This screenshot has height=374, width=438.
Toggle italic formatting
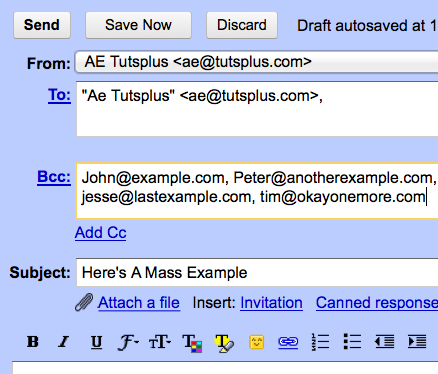[x=64, y=342]
